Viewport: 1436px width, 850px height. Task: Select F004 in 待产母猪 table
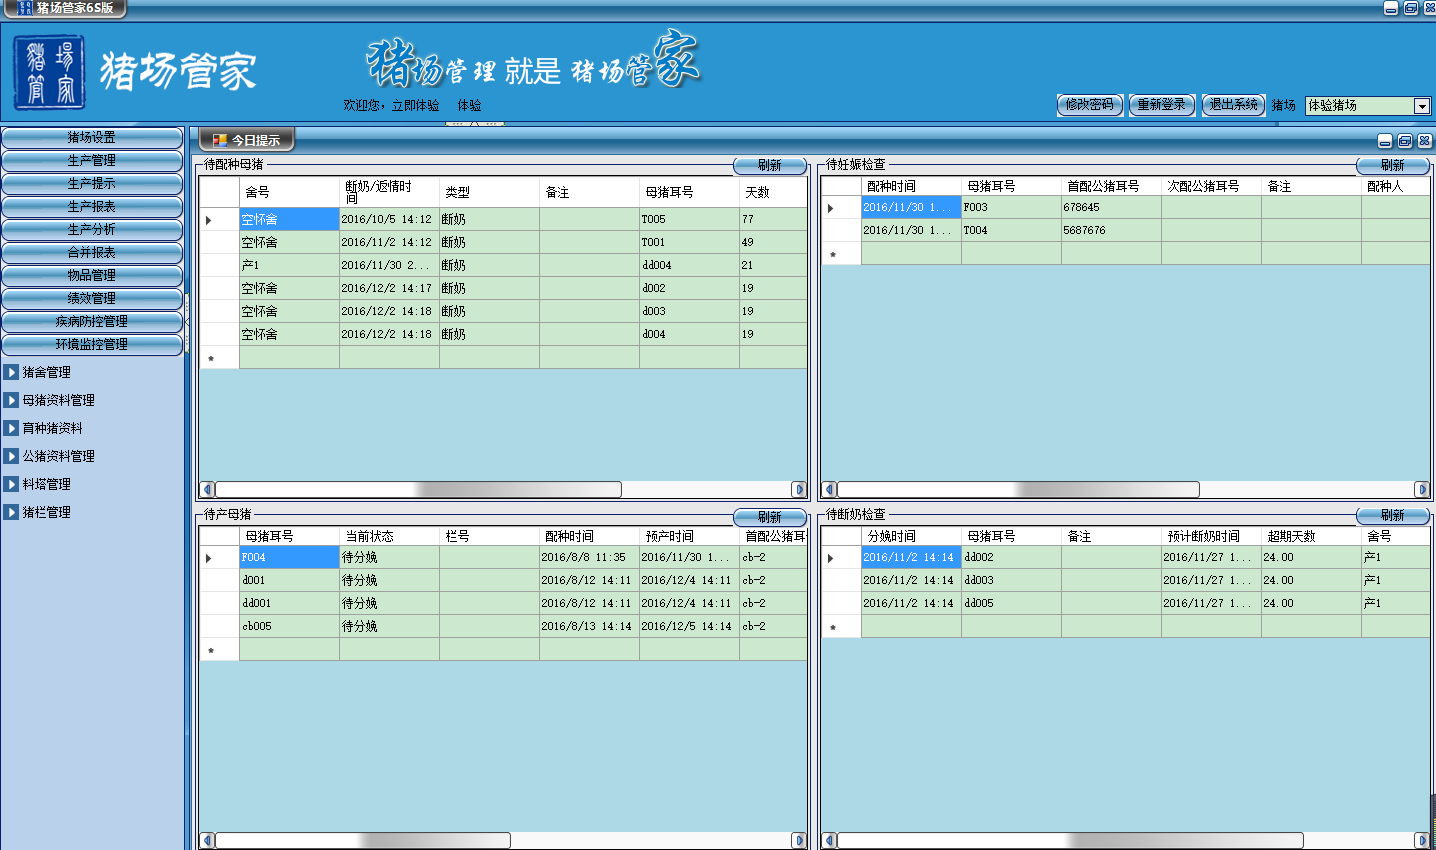coord(289,558)
